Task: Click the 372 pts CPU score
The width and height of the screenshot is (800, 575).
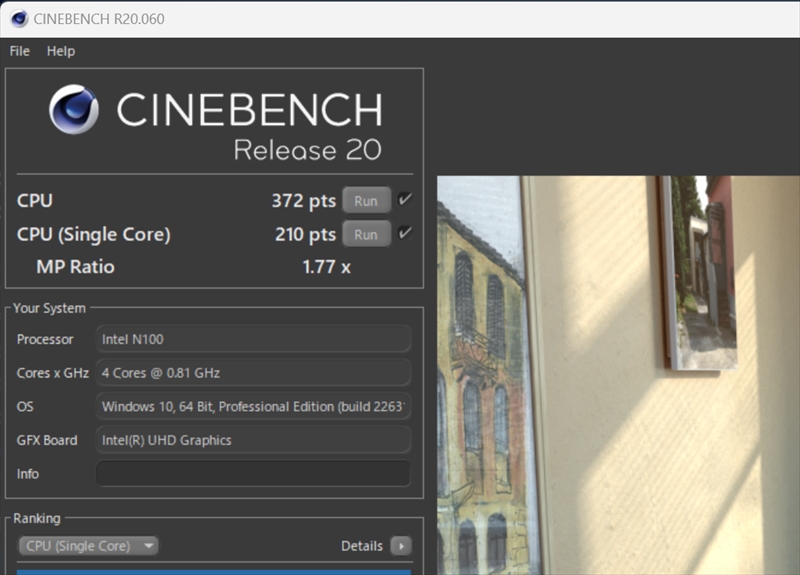Action: coord(304,201)
